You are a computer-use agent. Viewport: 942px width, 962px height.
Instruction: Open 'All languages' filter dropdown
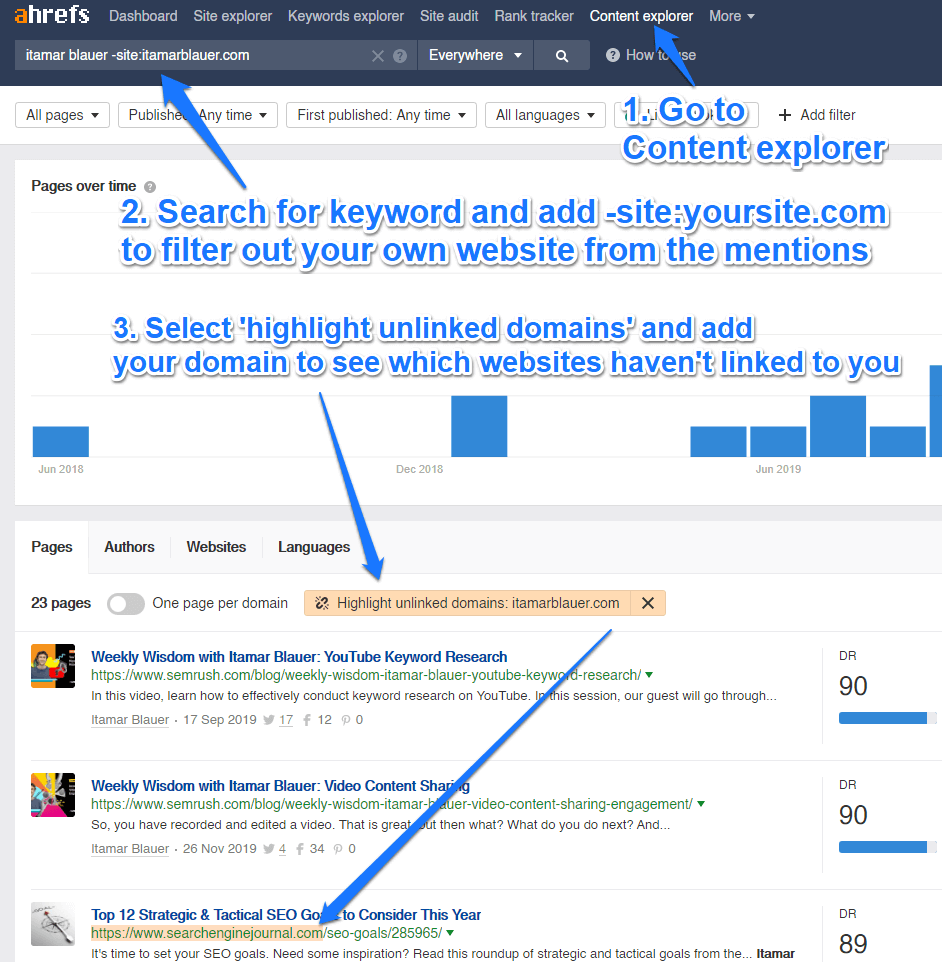[x=545, y=115]
